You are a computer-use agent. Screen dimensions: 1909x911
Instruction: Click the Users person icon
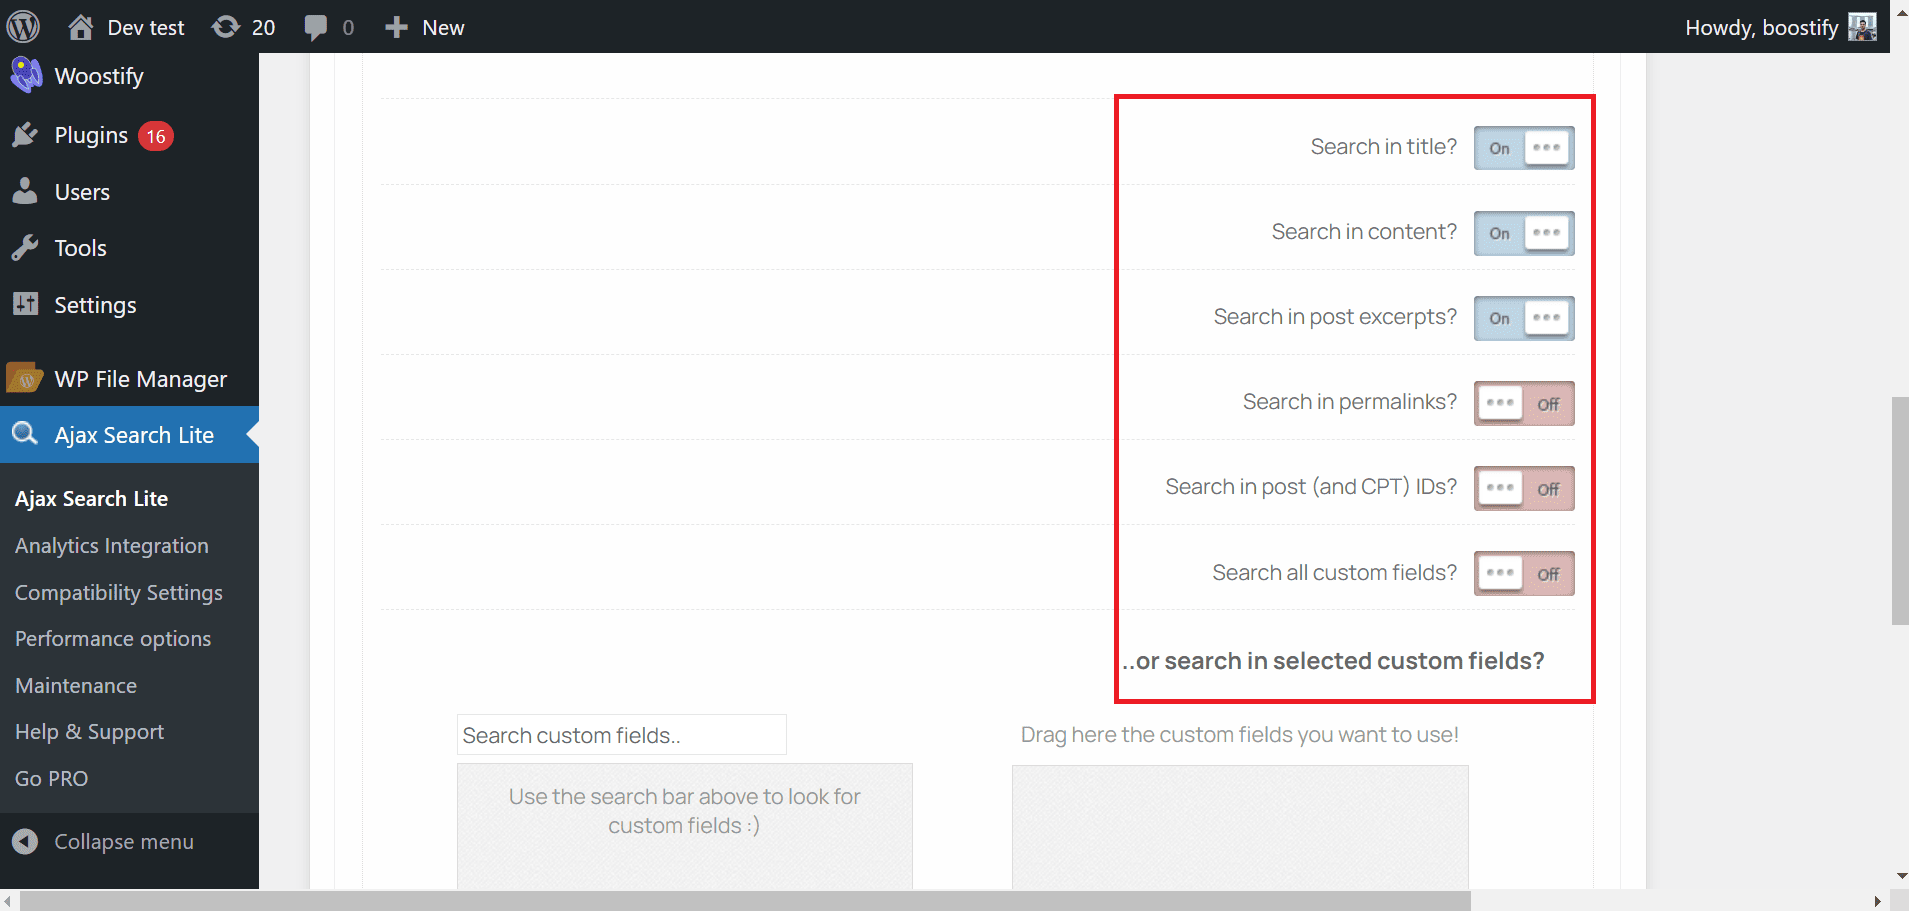coord(25,191)
